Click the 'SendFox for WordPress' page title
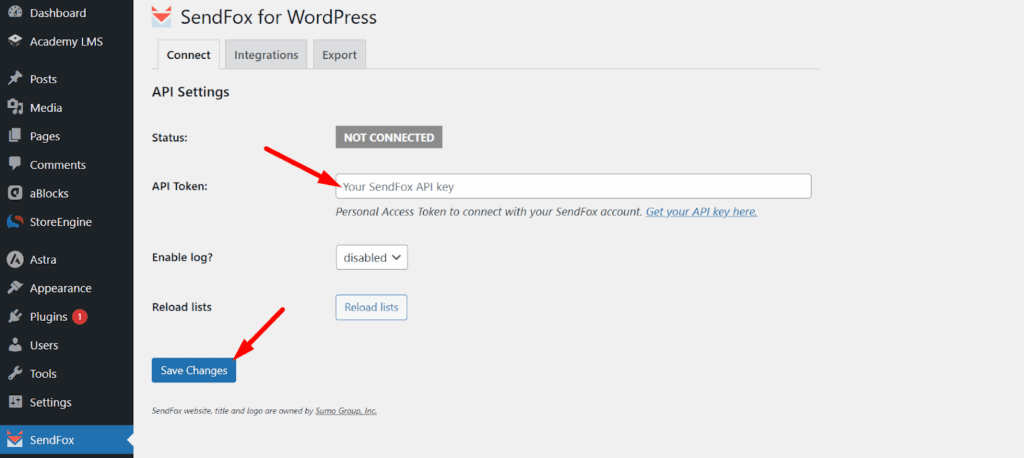Viewport: 1024px width, 458px height. pyautogui.click(x=279, y=17)
